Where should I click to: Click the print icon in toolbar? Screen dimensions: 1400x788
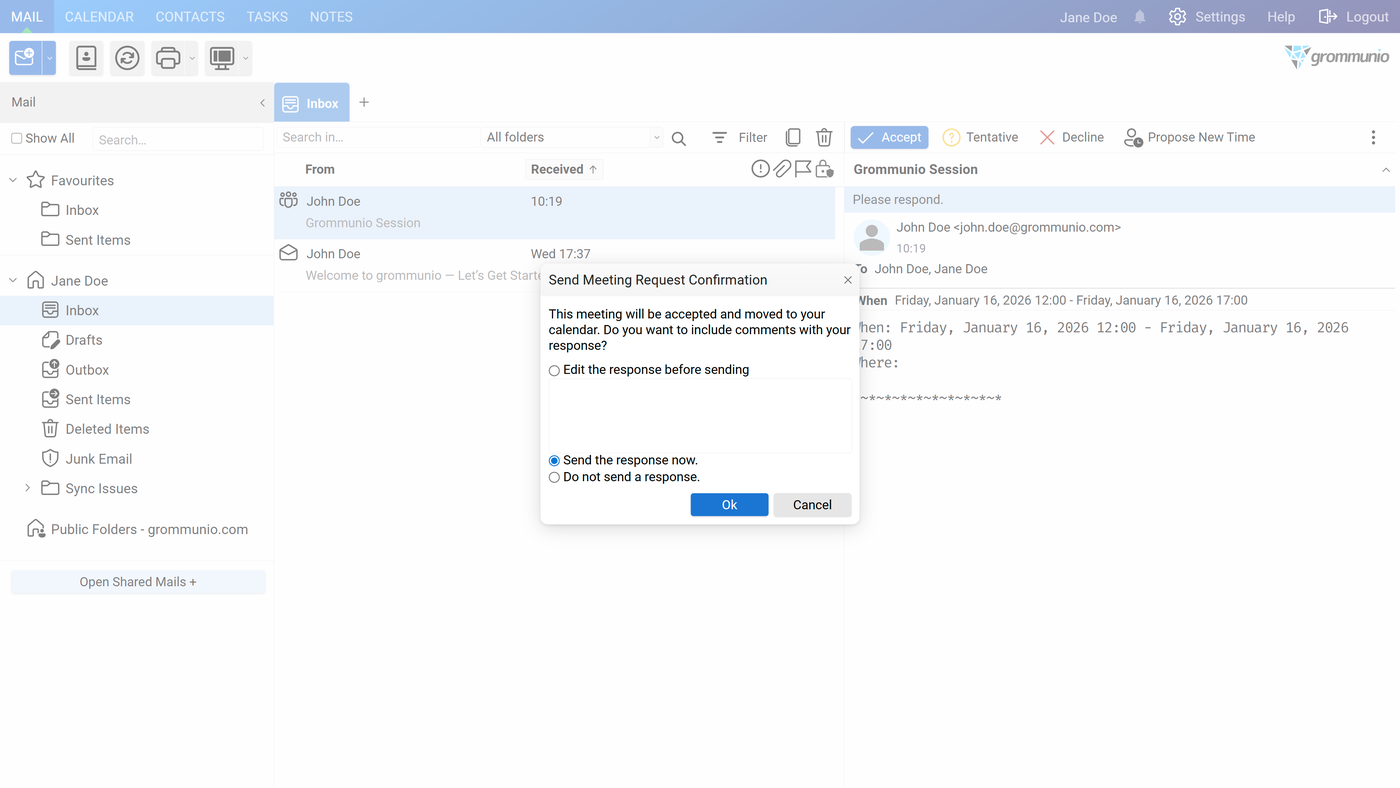point(168,58)
